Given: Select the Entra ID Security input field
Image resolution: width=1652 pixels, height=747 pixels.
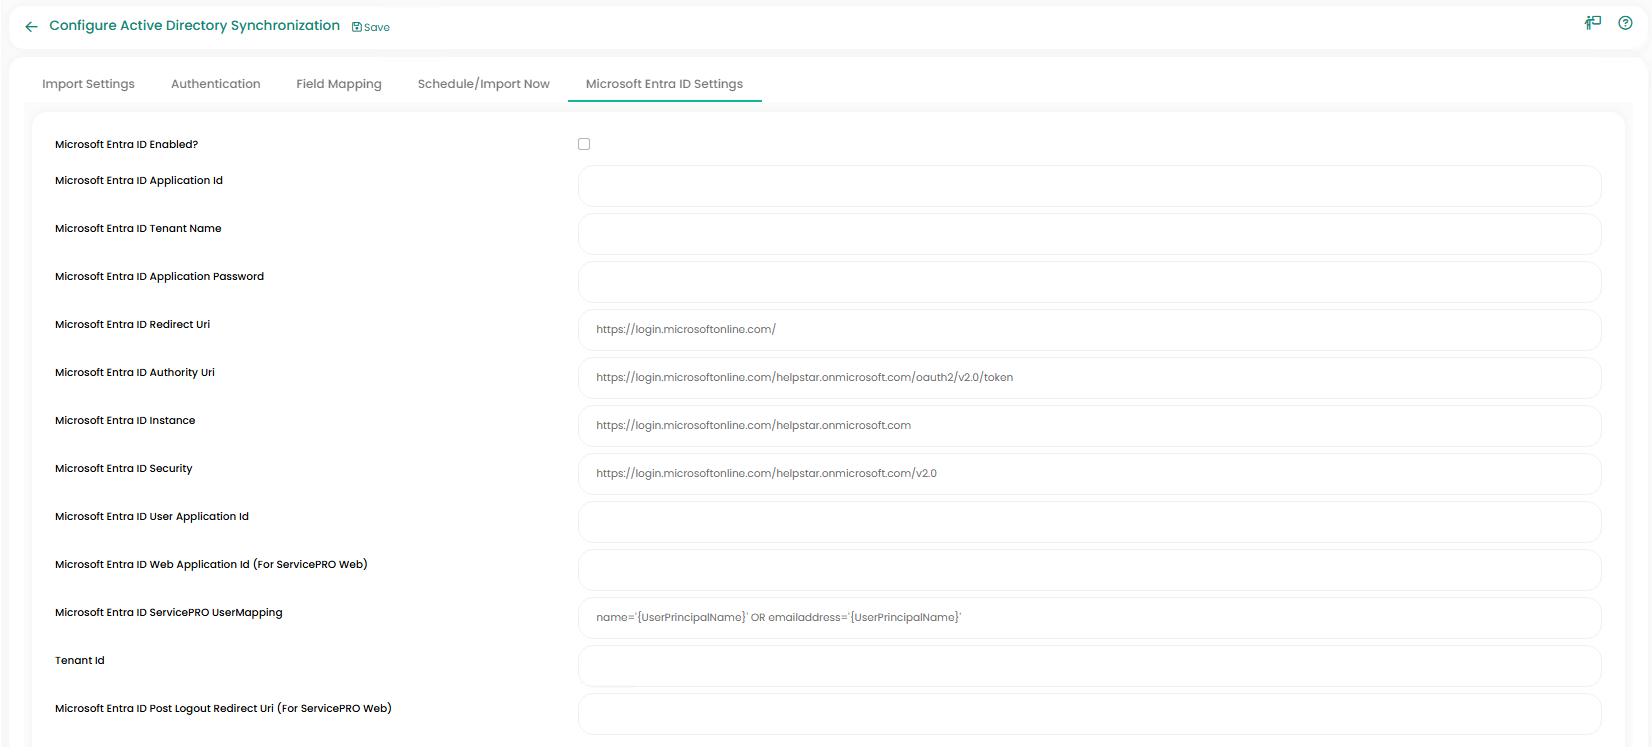Looking at the screenshot, I should tap(1089, 474).
